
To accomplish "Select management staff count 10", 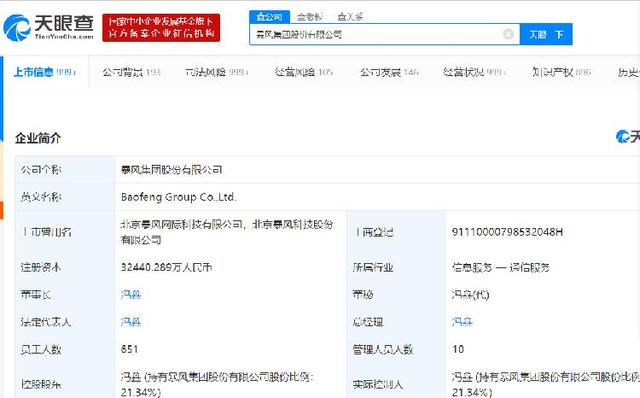I will 458,349.
